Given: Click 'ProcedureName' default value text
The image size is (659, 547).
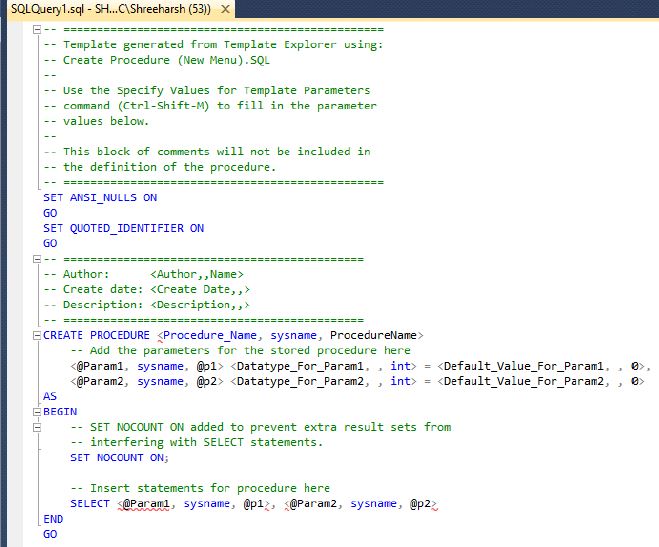Looking at the screenshot, I should (373, 335).
